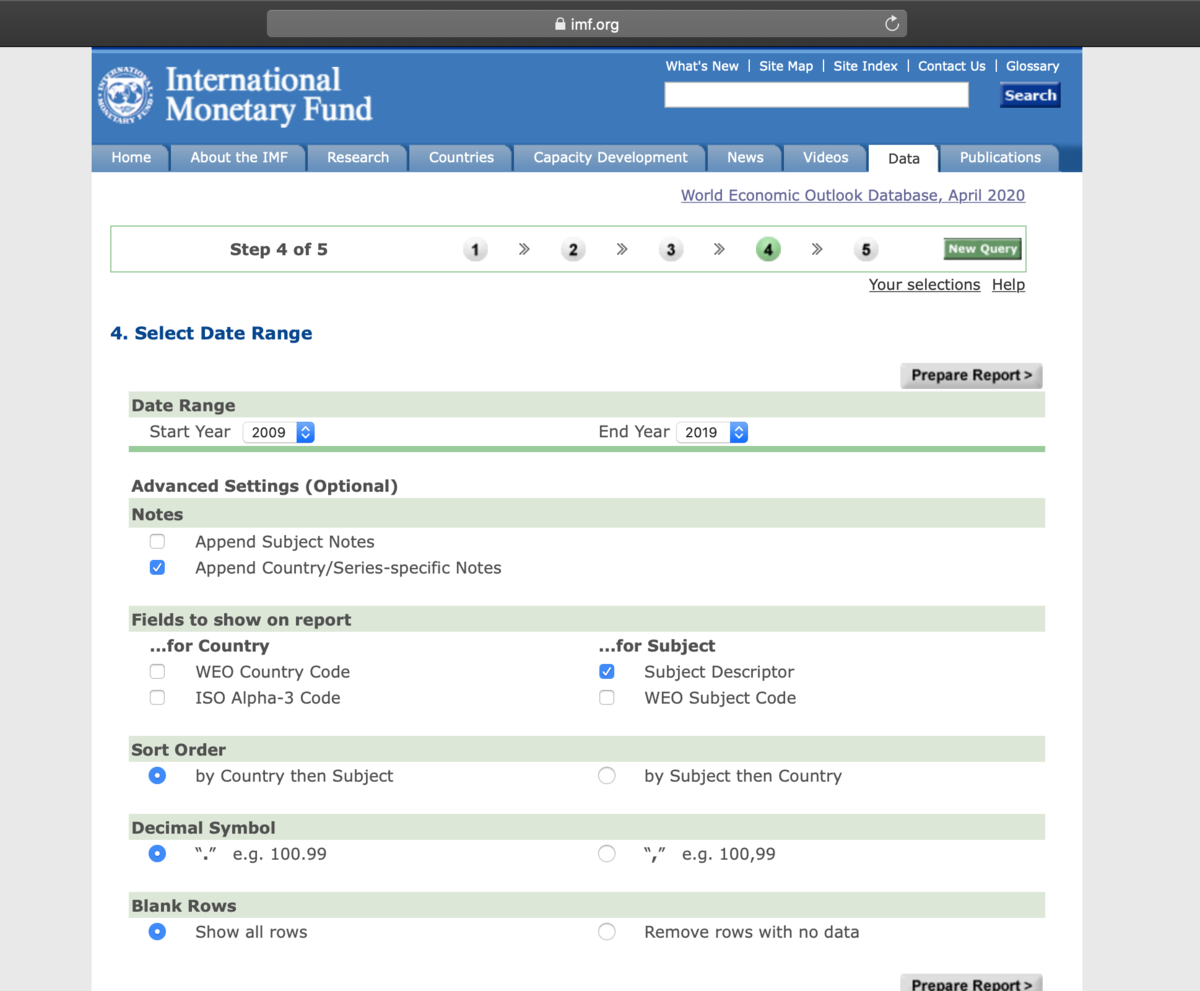Open the Publications tab
The width and height of the screenshot is (1200, 991).
click(1000, 158)
